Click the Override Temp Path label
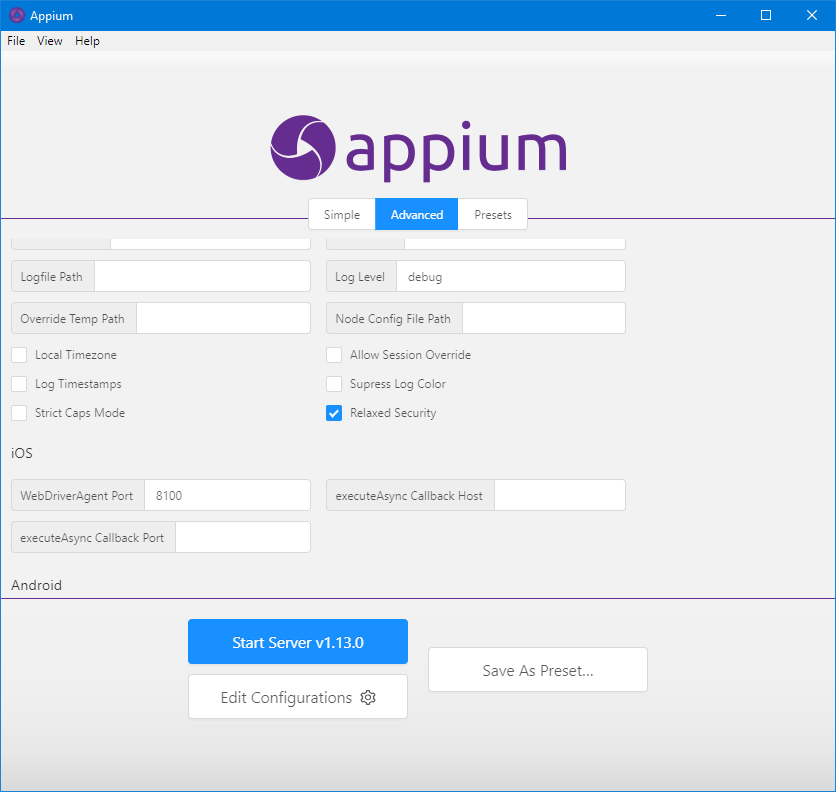The width and height of the screenshot is (836, 792). [x=73, y=319]
